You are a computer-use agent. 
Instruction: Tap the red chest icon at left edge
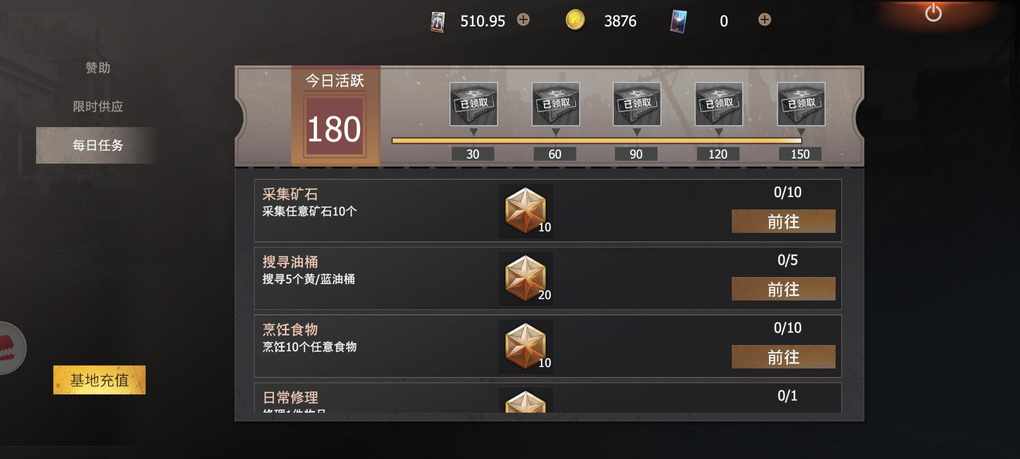pos(12,347)
